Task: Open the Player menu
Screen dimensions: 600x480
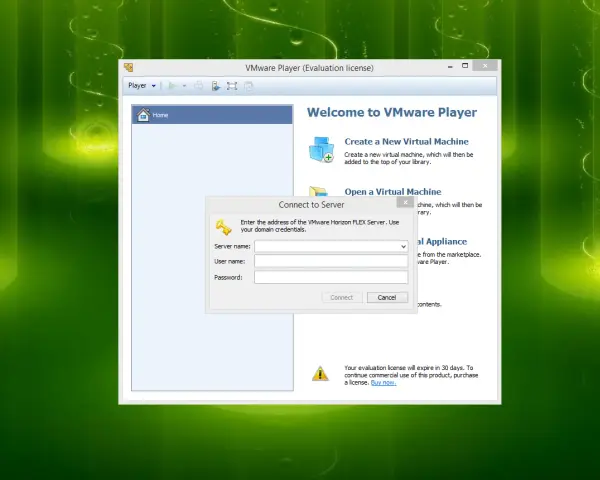Action: [x=142, y=86]
